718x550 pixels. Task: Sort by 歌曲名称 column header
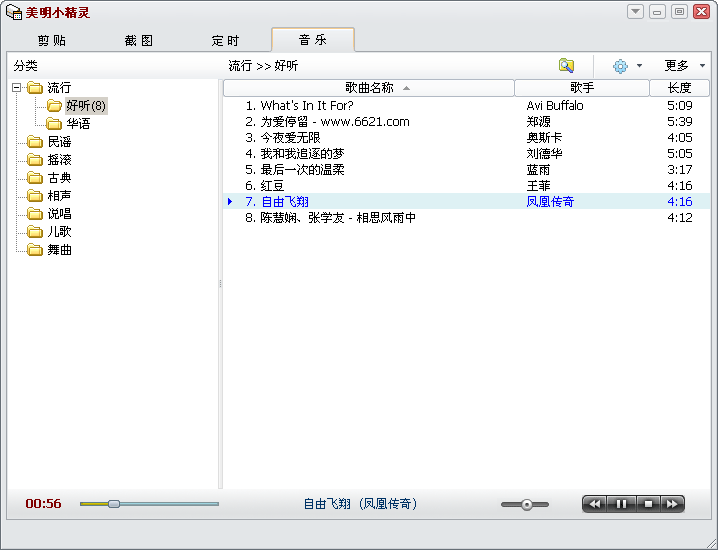click(x=369, y=88)
